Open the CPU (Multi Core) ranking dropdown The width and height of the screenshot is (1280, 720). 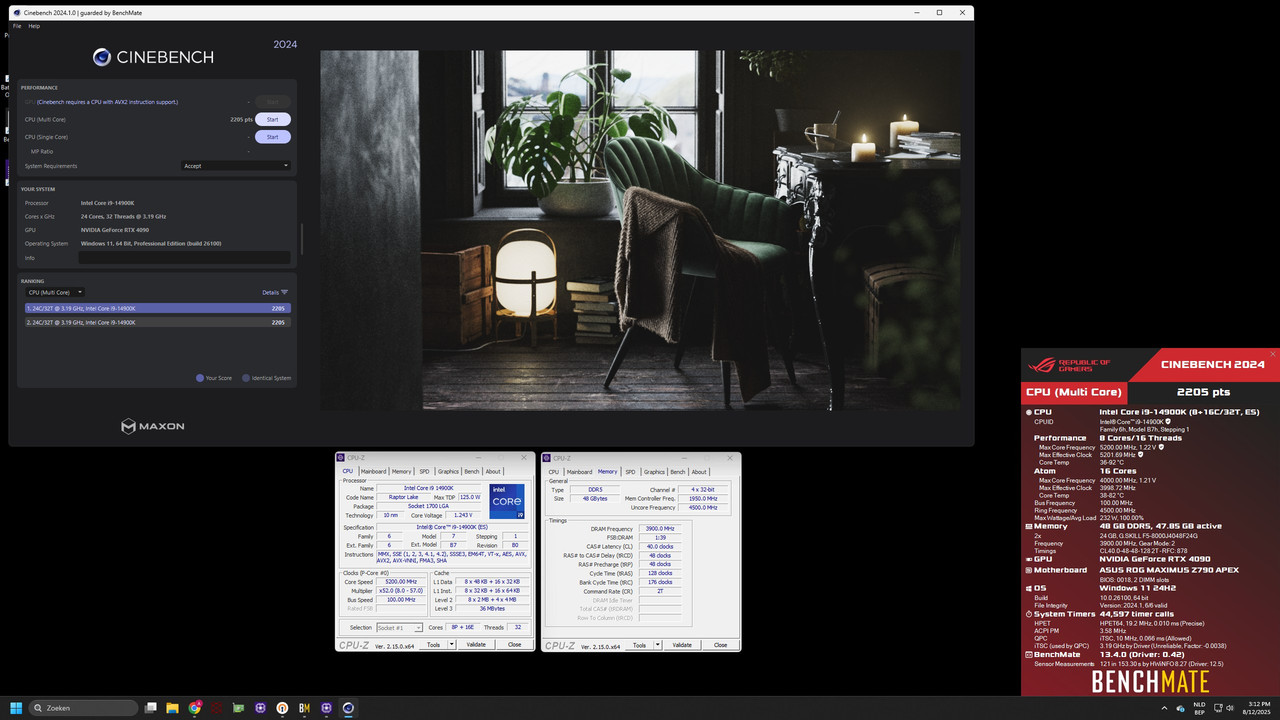pyautogui.click(x=54, y=292)
